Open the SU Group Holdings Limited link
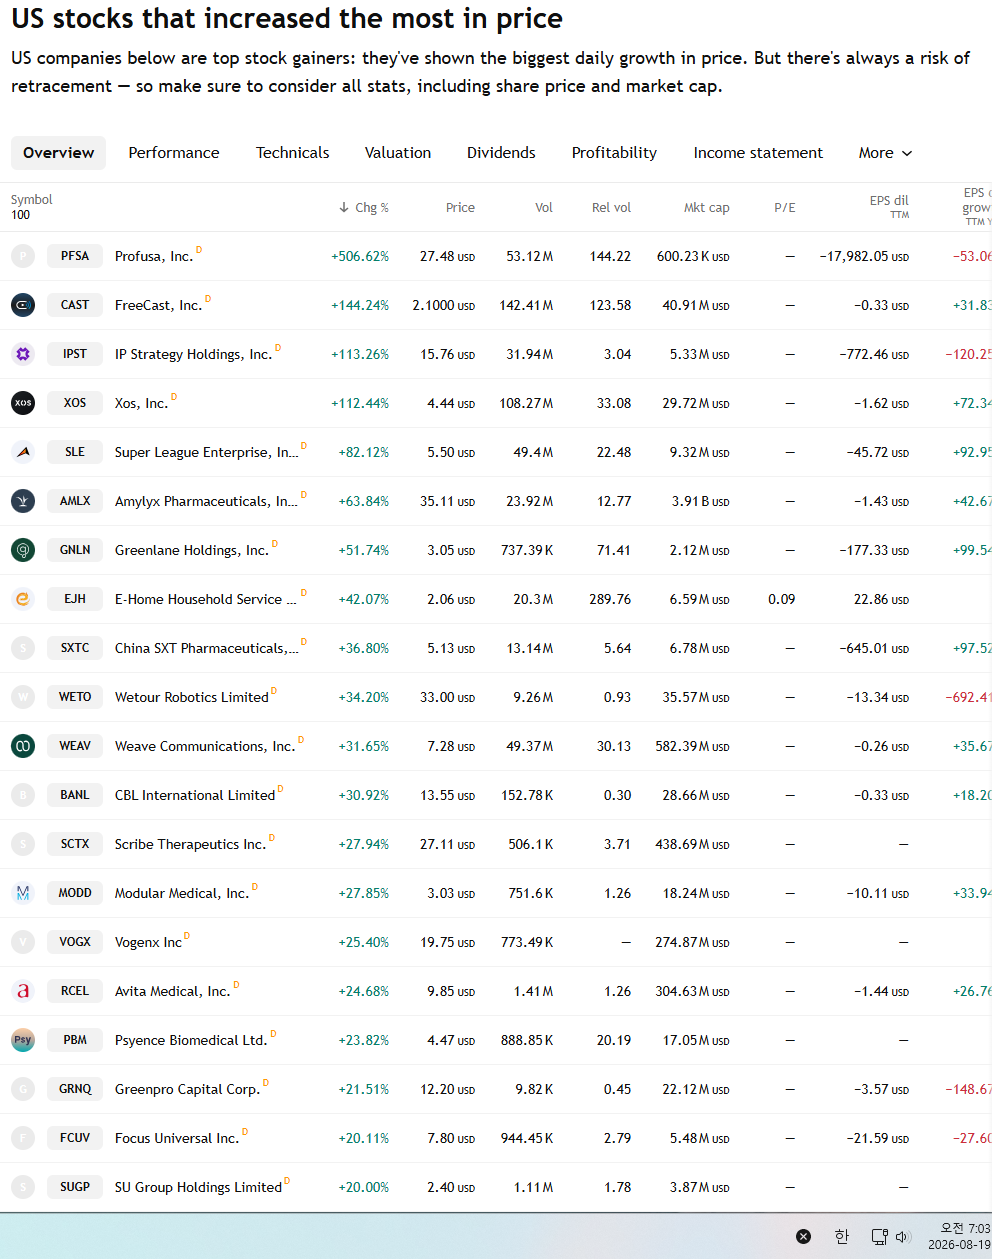The height and width of the screenshot is (1259, 992). pyautogui.click(x=198, y=1188)
